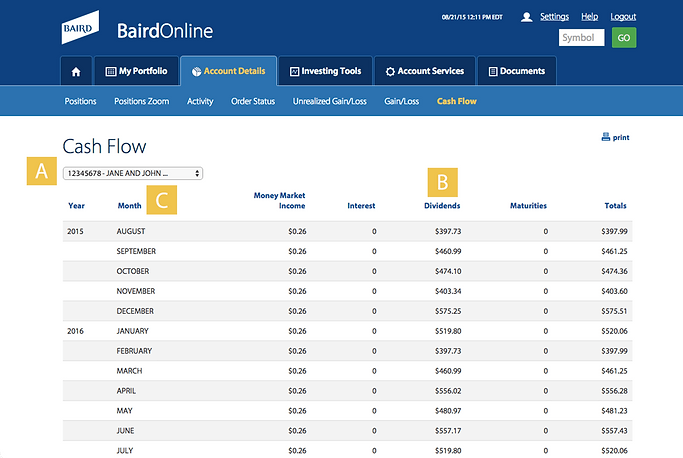Click the AUGUST month cell
This screenshot has width=683, height=458.
click(x=131, y=231)
